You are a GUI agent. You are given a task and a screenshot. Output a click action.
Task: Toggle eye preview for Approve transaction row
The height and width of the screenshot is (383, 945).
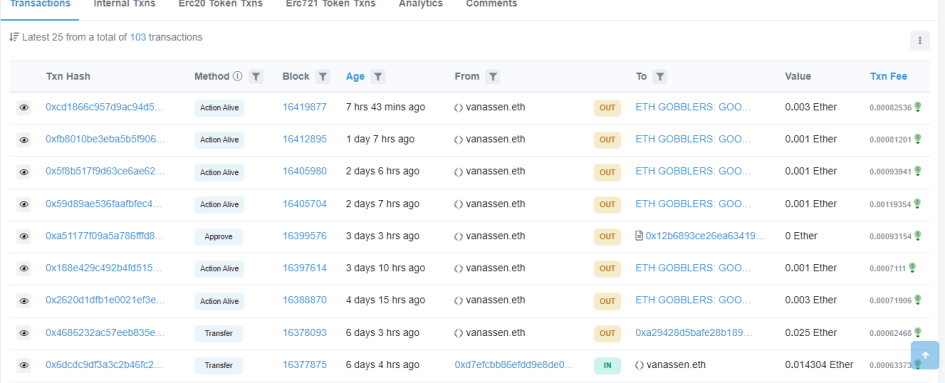click(24, 236)
